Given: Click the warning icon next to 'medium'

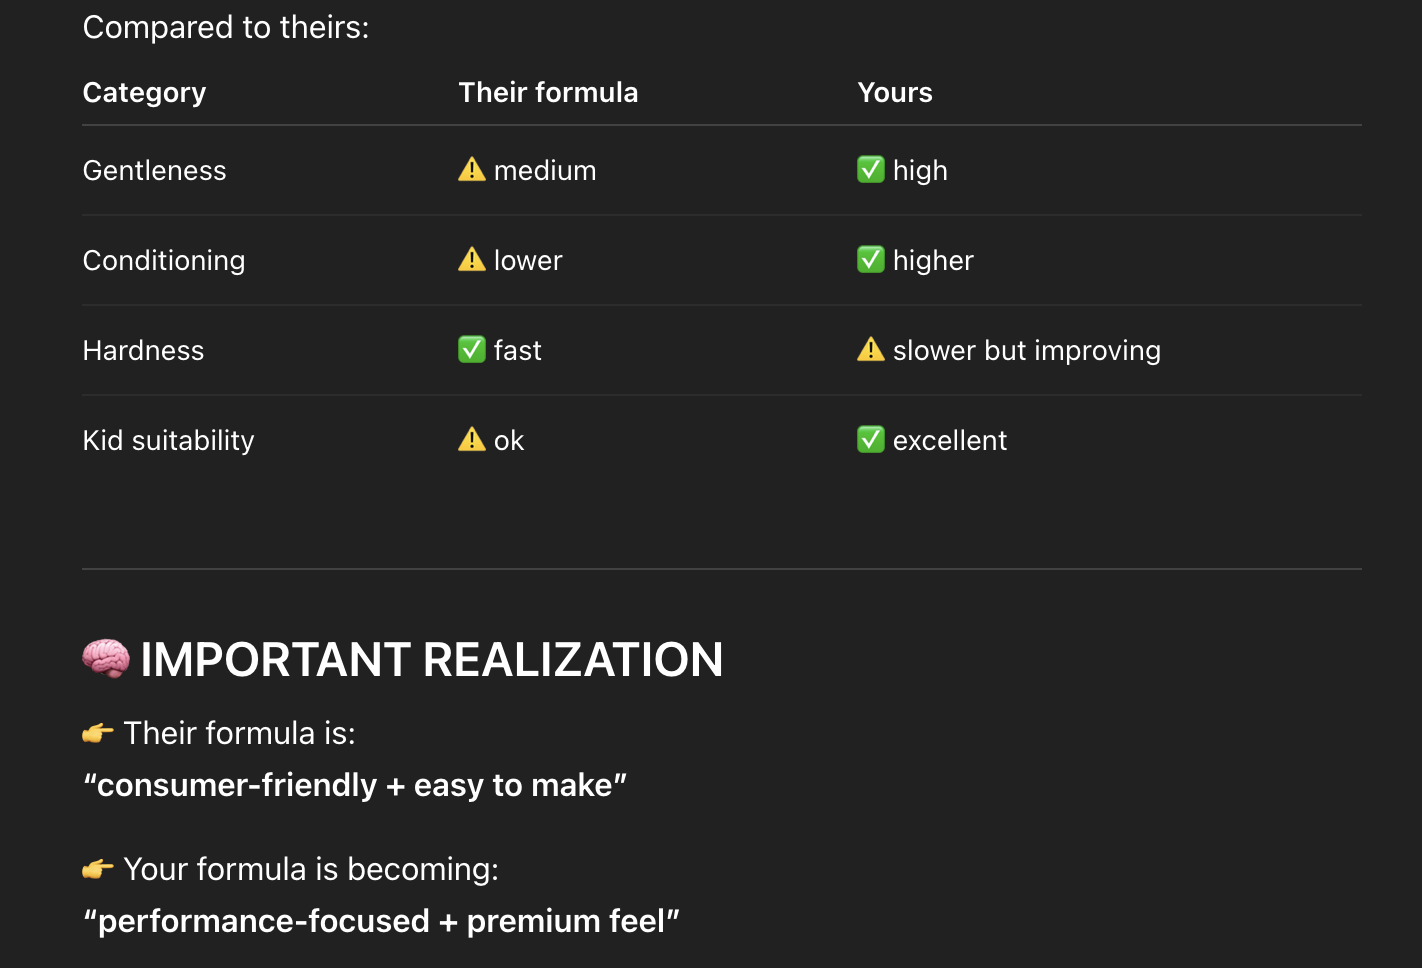Looking at the screenshot, I should (472, 170).
